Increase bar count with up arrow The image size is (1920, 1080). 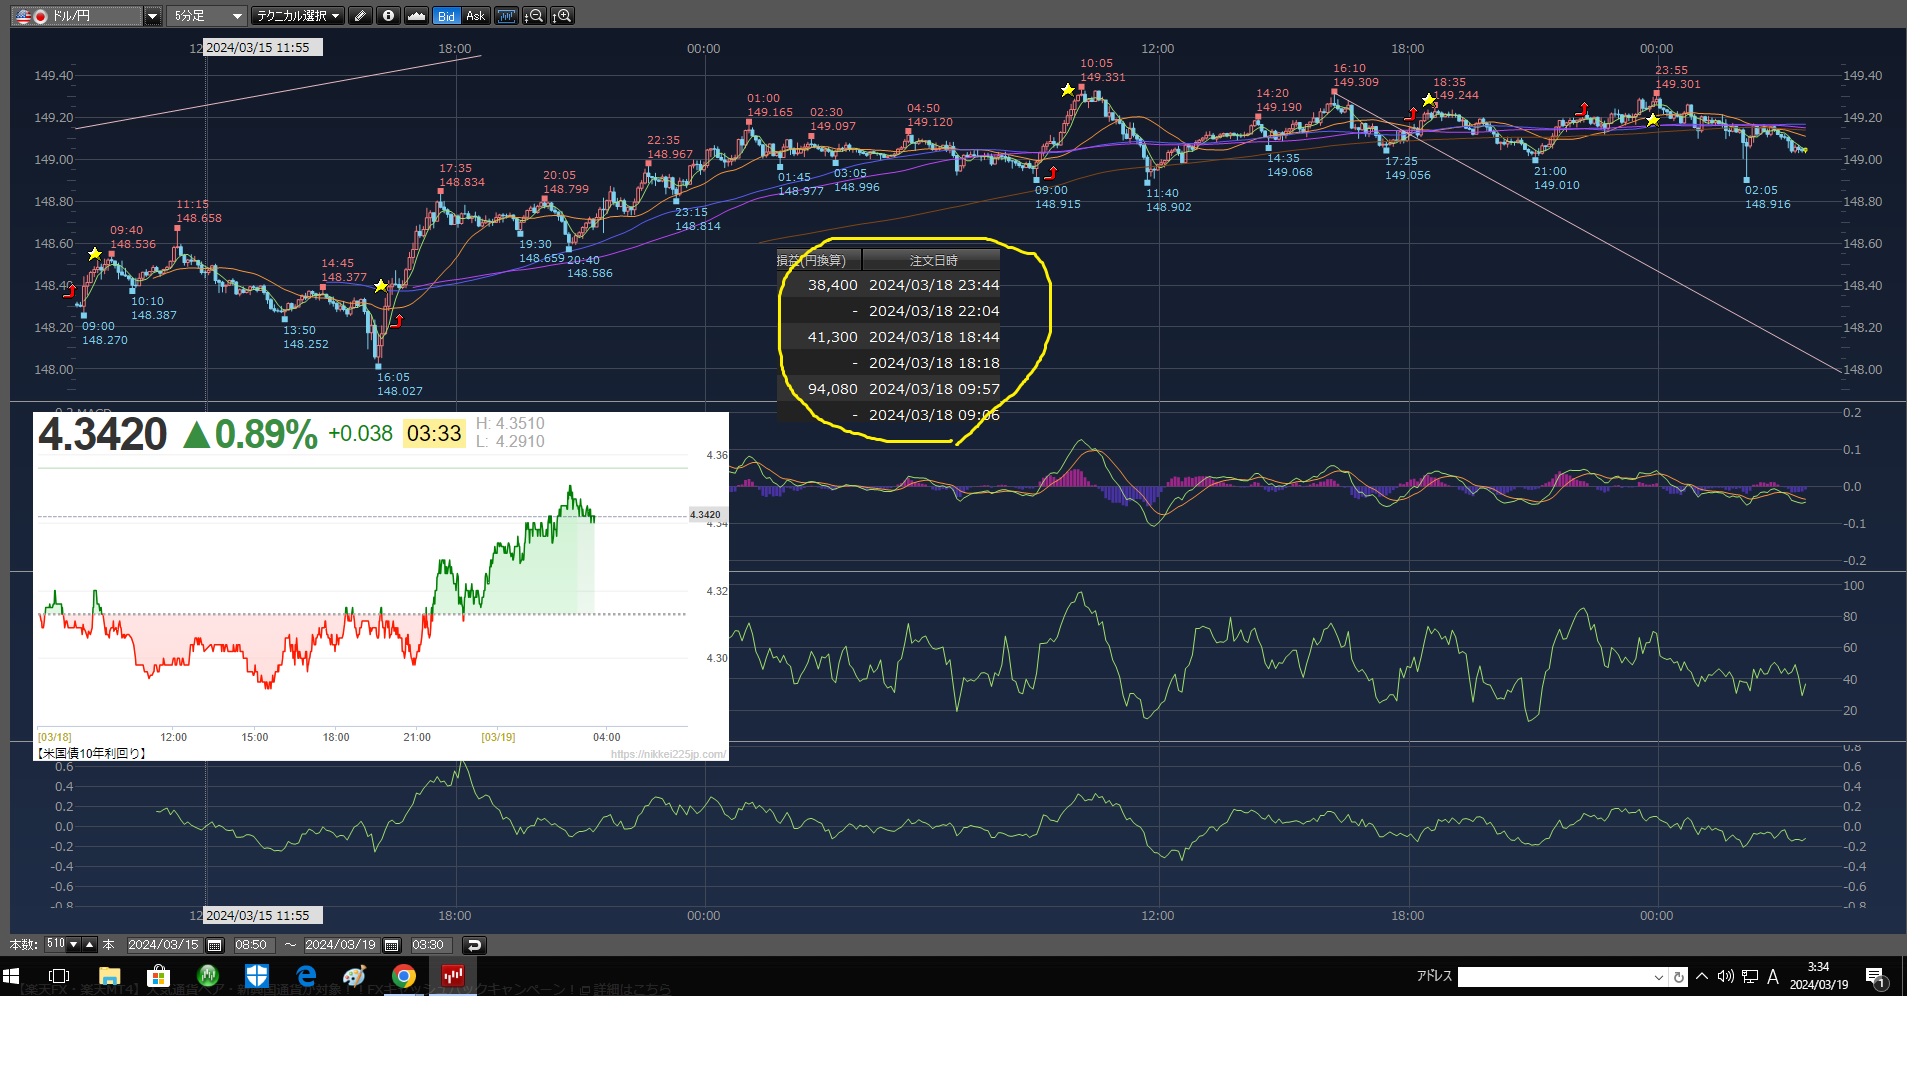coord(89,944)
